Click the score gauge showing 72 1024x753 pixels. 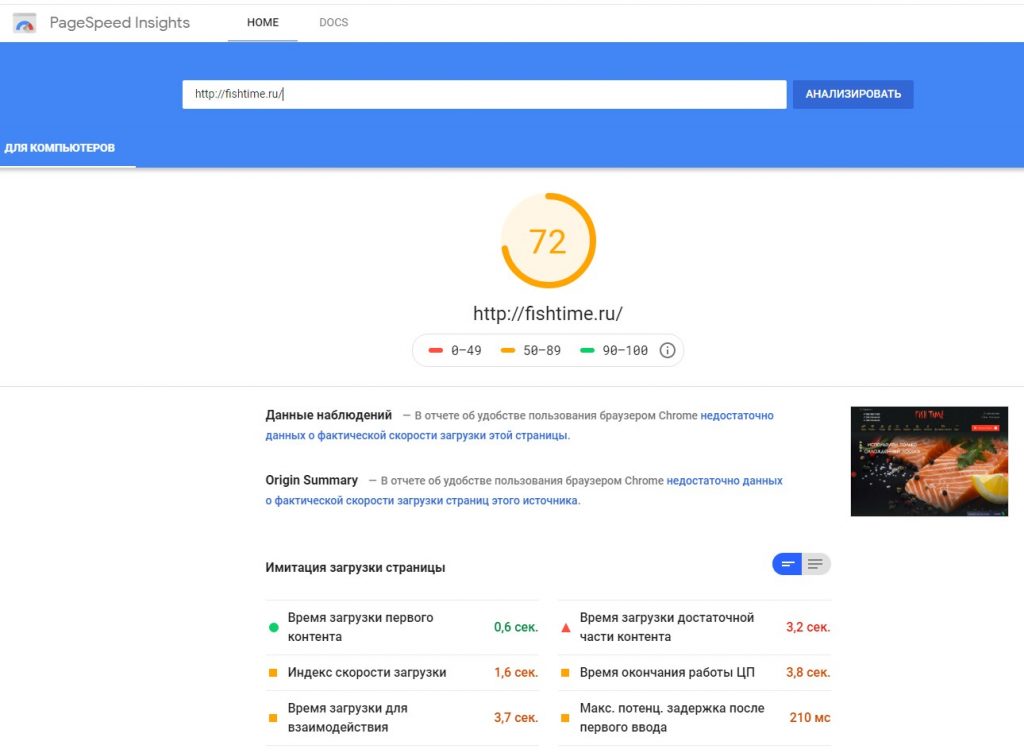click(548, 240)
